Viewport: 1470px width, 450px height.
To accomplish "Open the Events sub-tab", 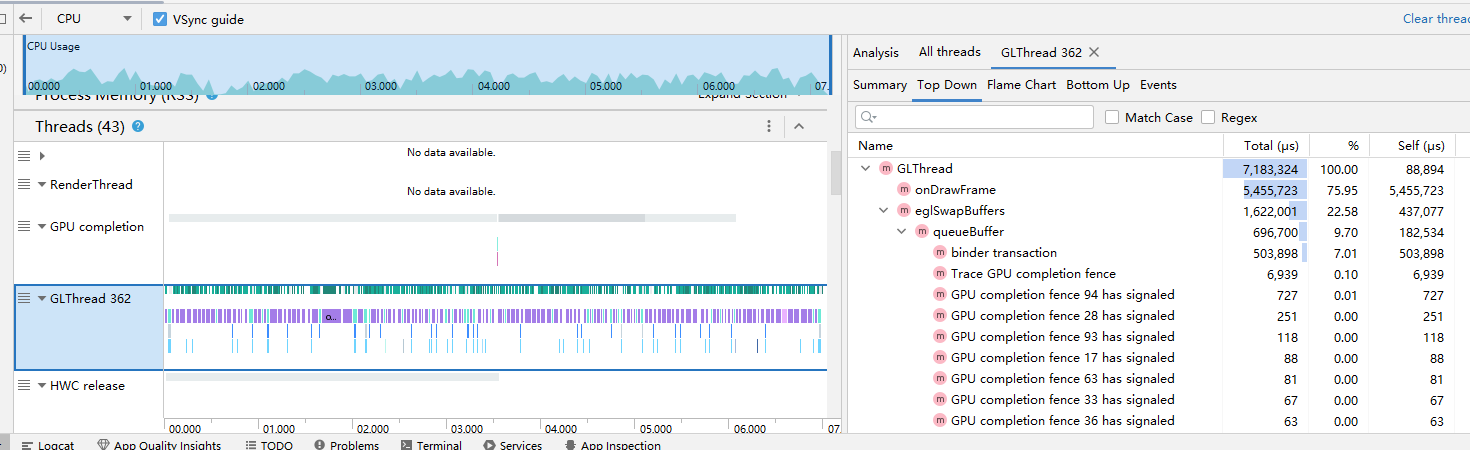I will [x=1158, y=85].
